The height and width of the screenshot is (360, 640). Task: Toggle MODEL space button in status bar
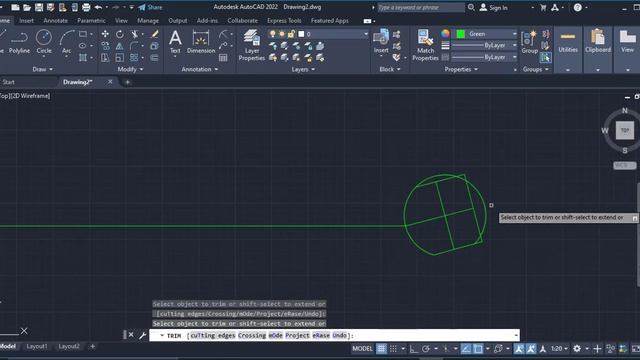[x=362, y=349]
